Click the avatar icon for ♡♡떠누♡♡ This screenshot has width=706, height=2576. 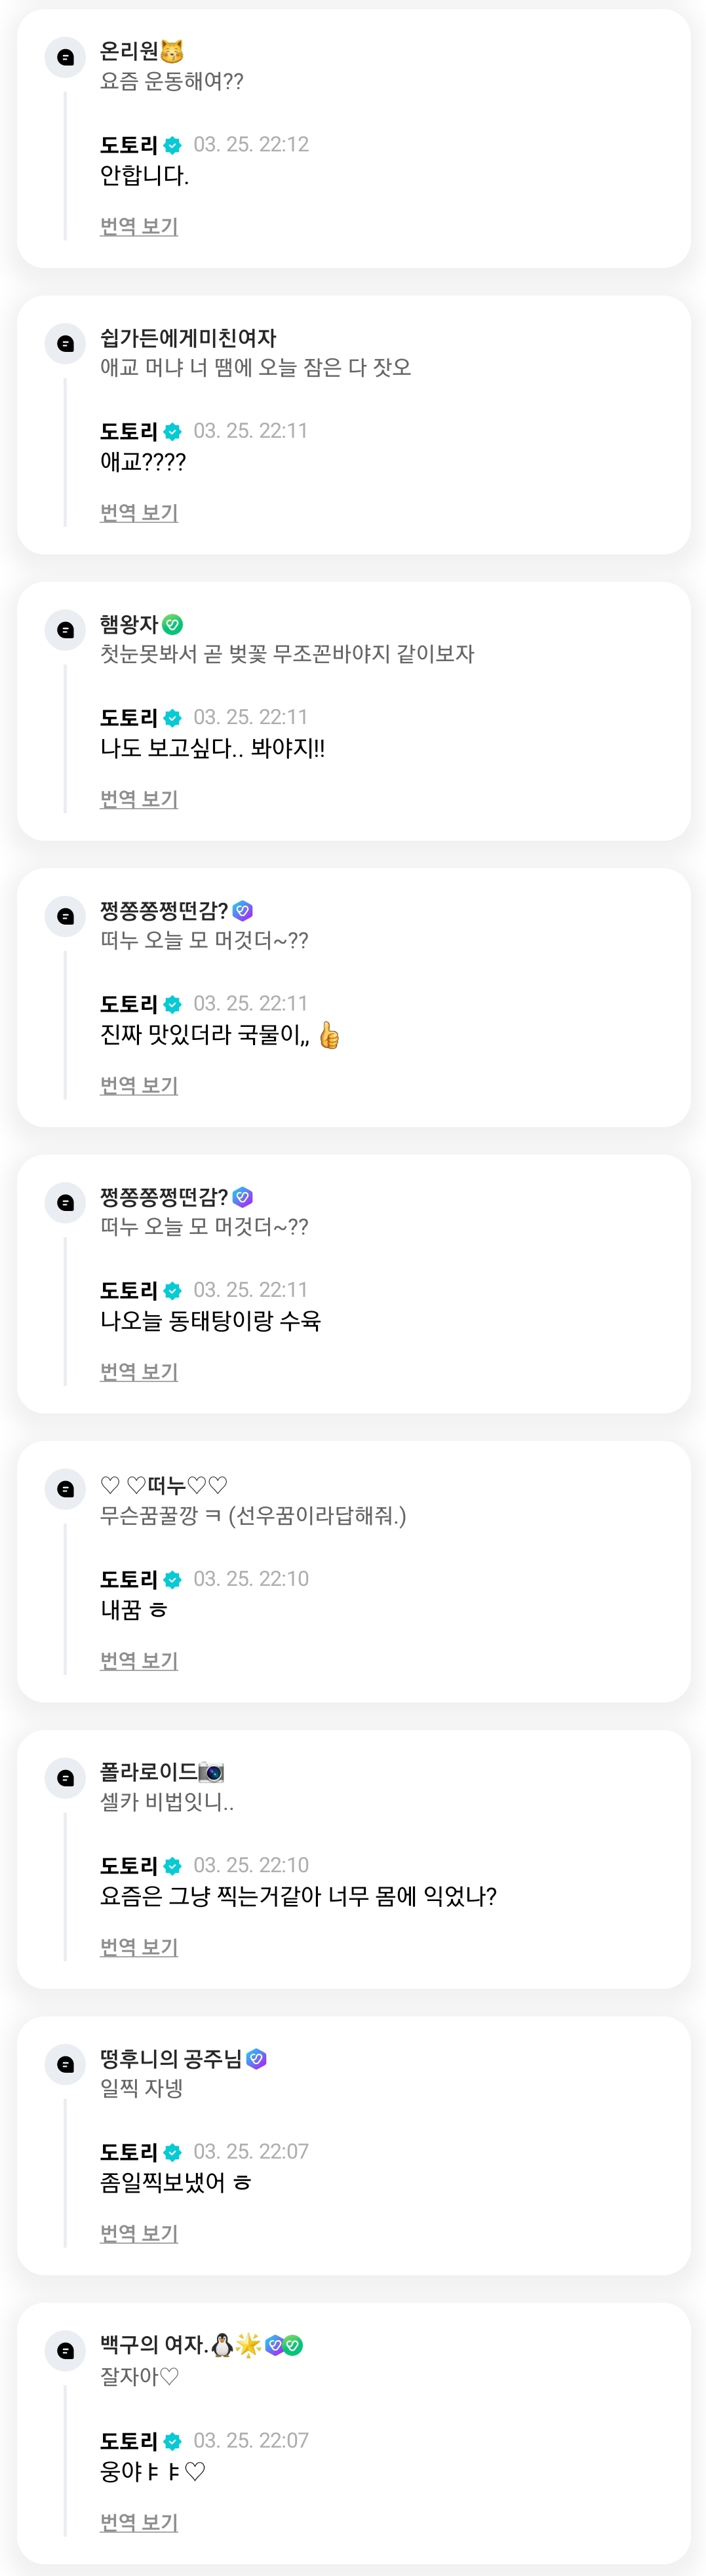(x=66, y=1489)
